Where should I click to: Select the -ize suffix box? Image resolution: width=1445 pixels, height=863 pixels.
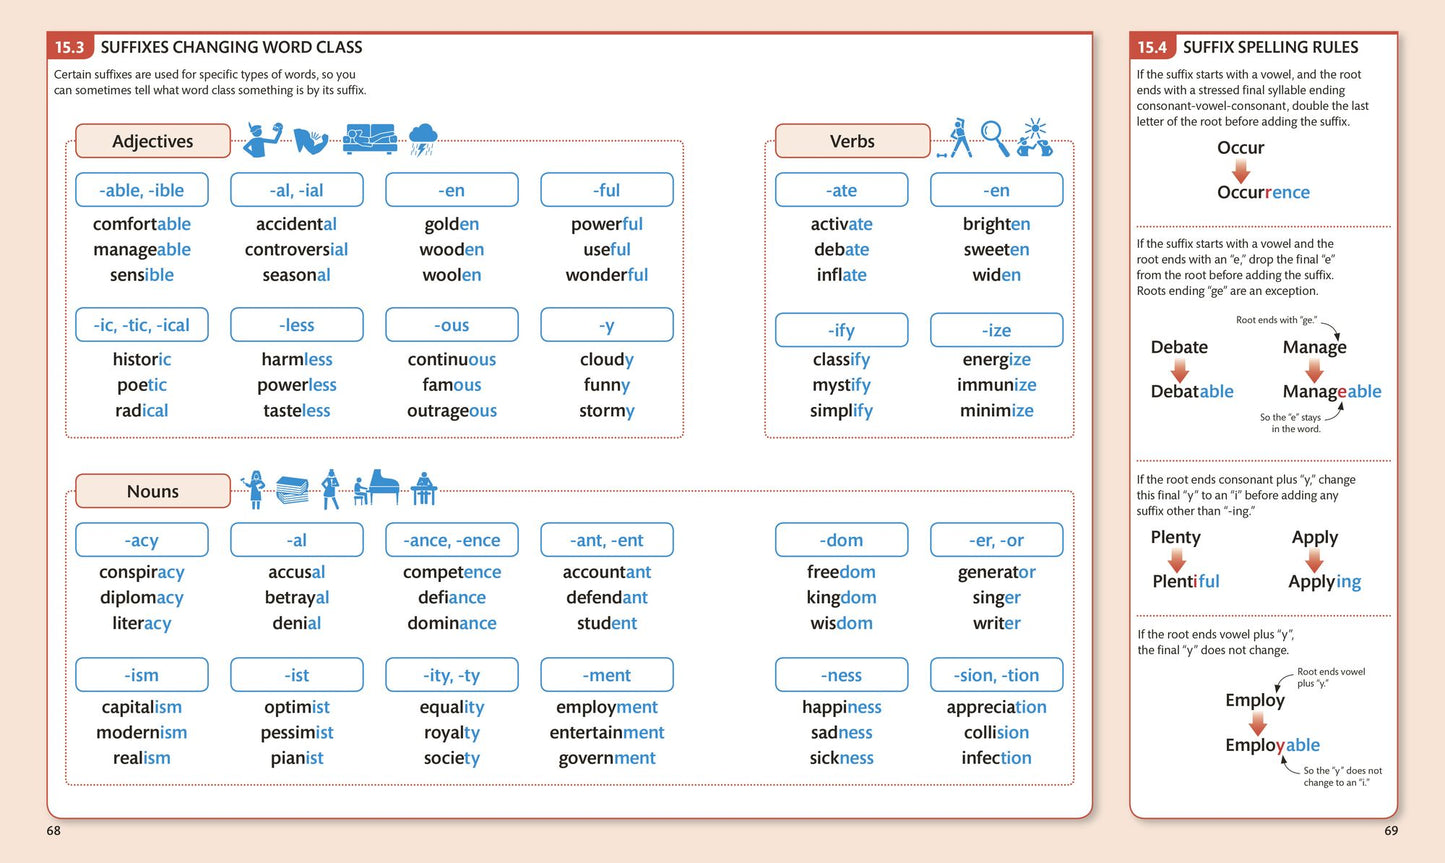click(997, 330)
